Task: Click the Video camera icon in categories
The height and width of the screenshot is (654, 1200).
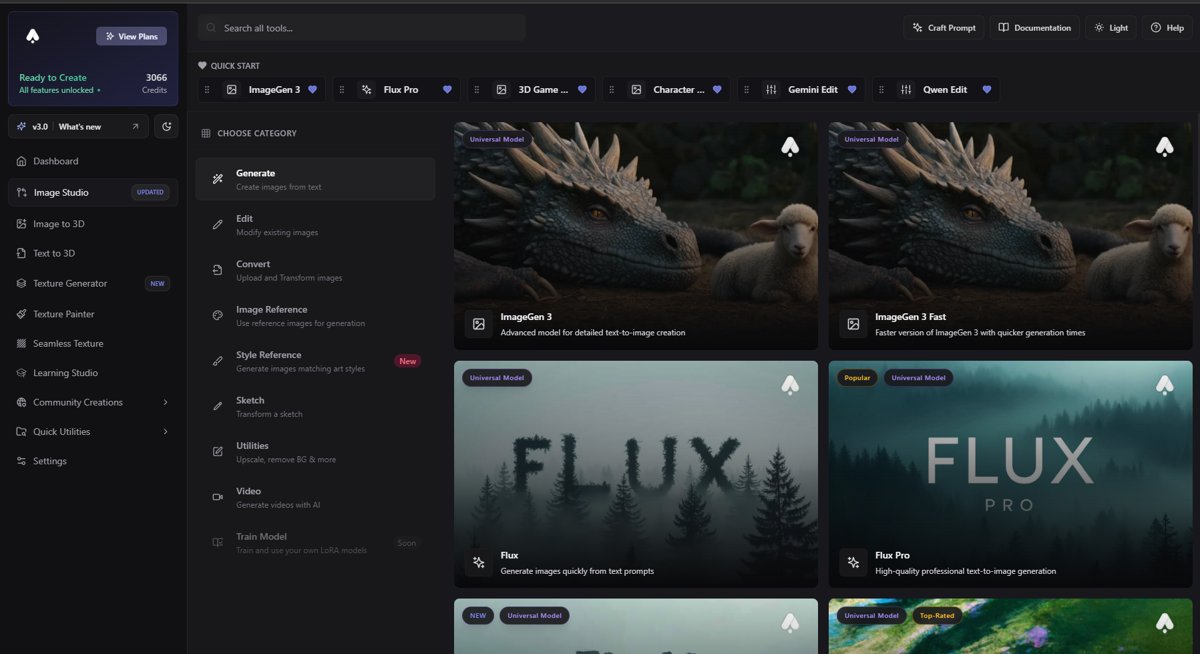Action: (217, 497)
